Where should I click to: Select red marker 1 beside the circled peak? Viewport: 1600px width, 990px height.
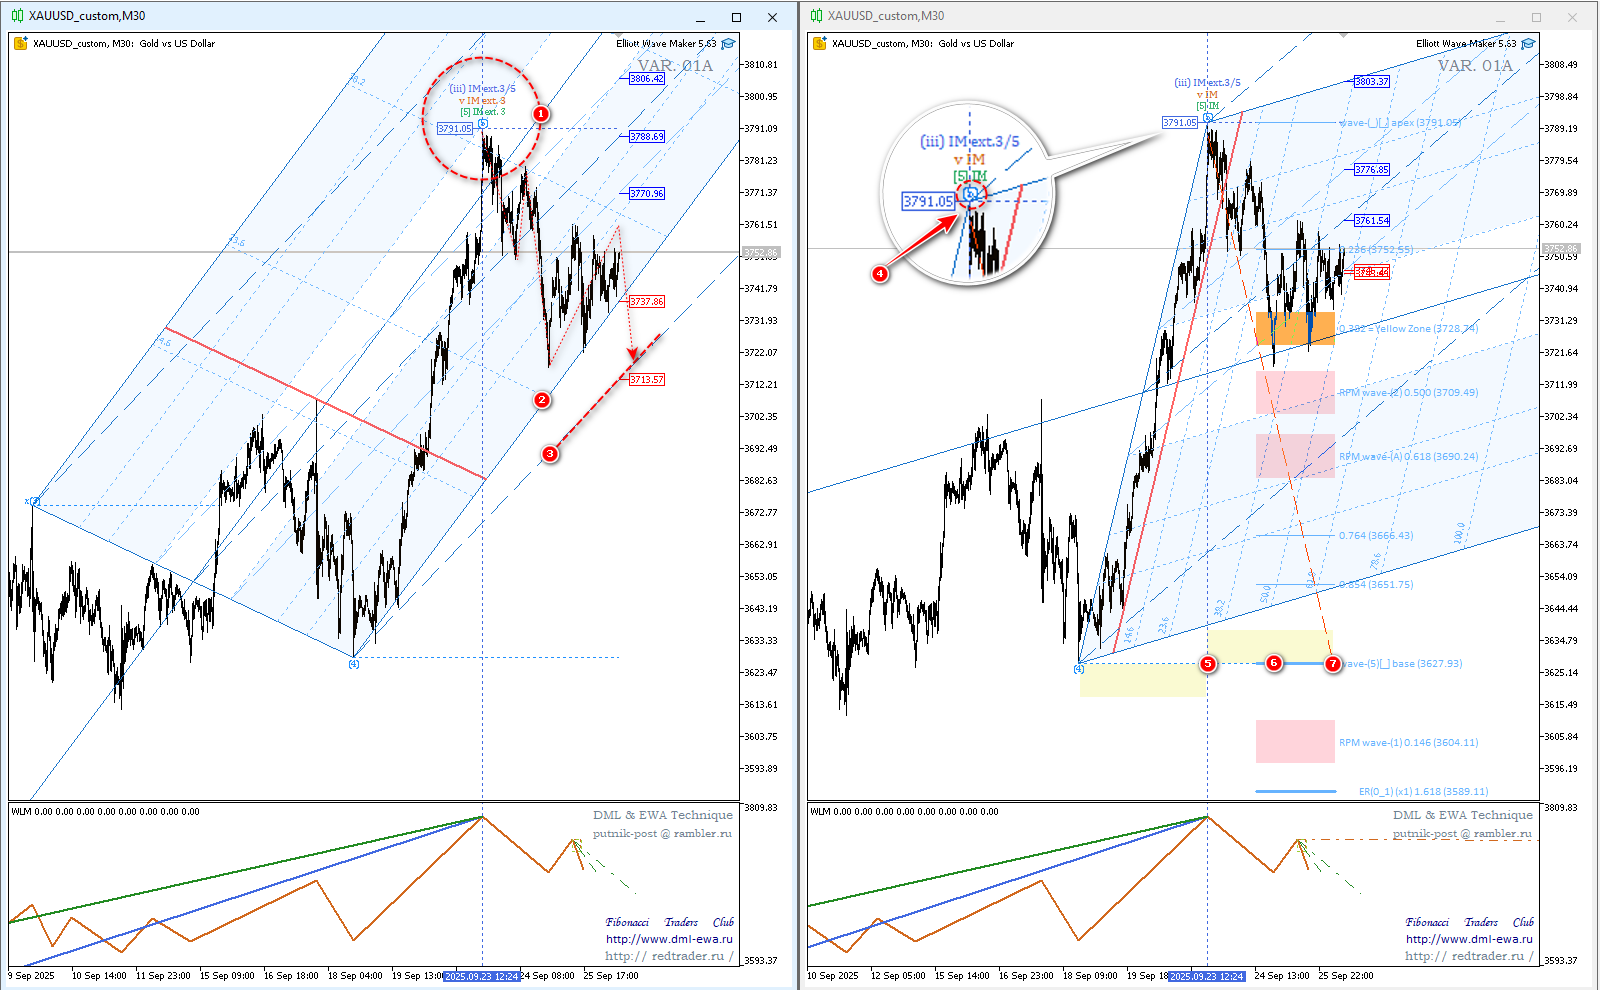point(540,114)
